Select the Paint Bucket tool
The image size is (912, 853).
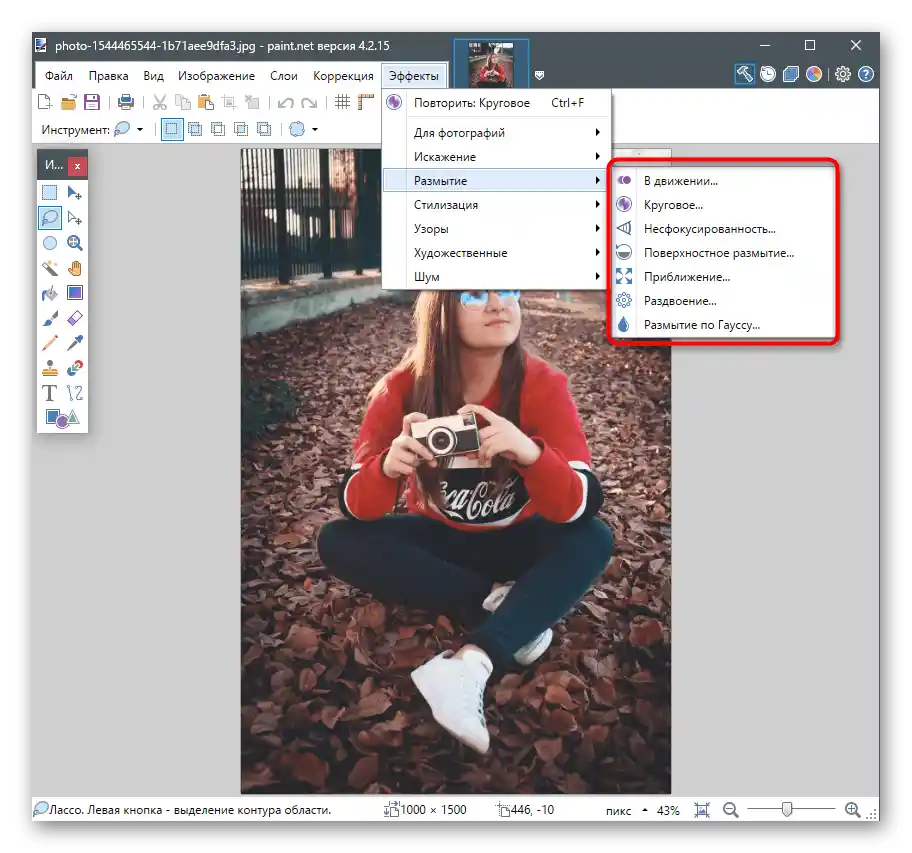[49, 293]
